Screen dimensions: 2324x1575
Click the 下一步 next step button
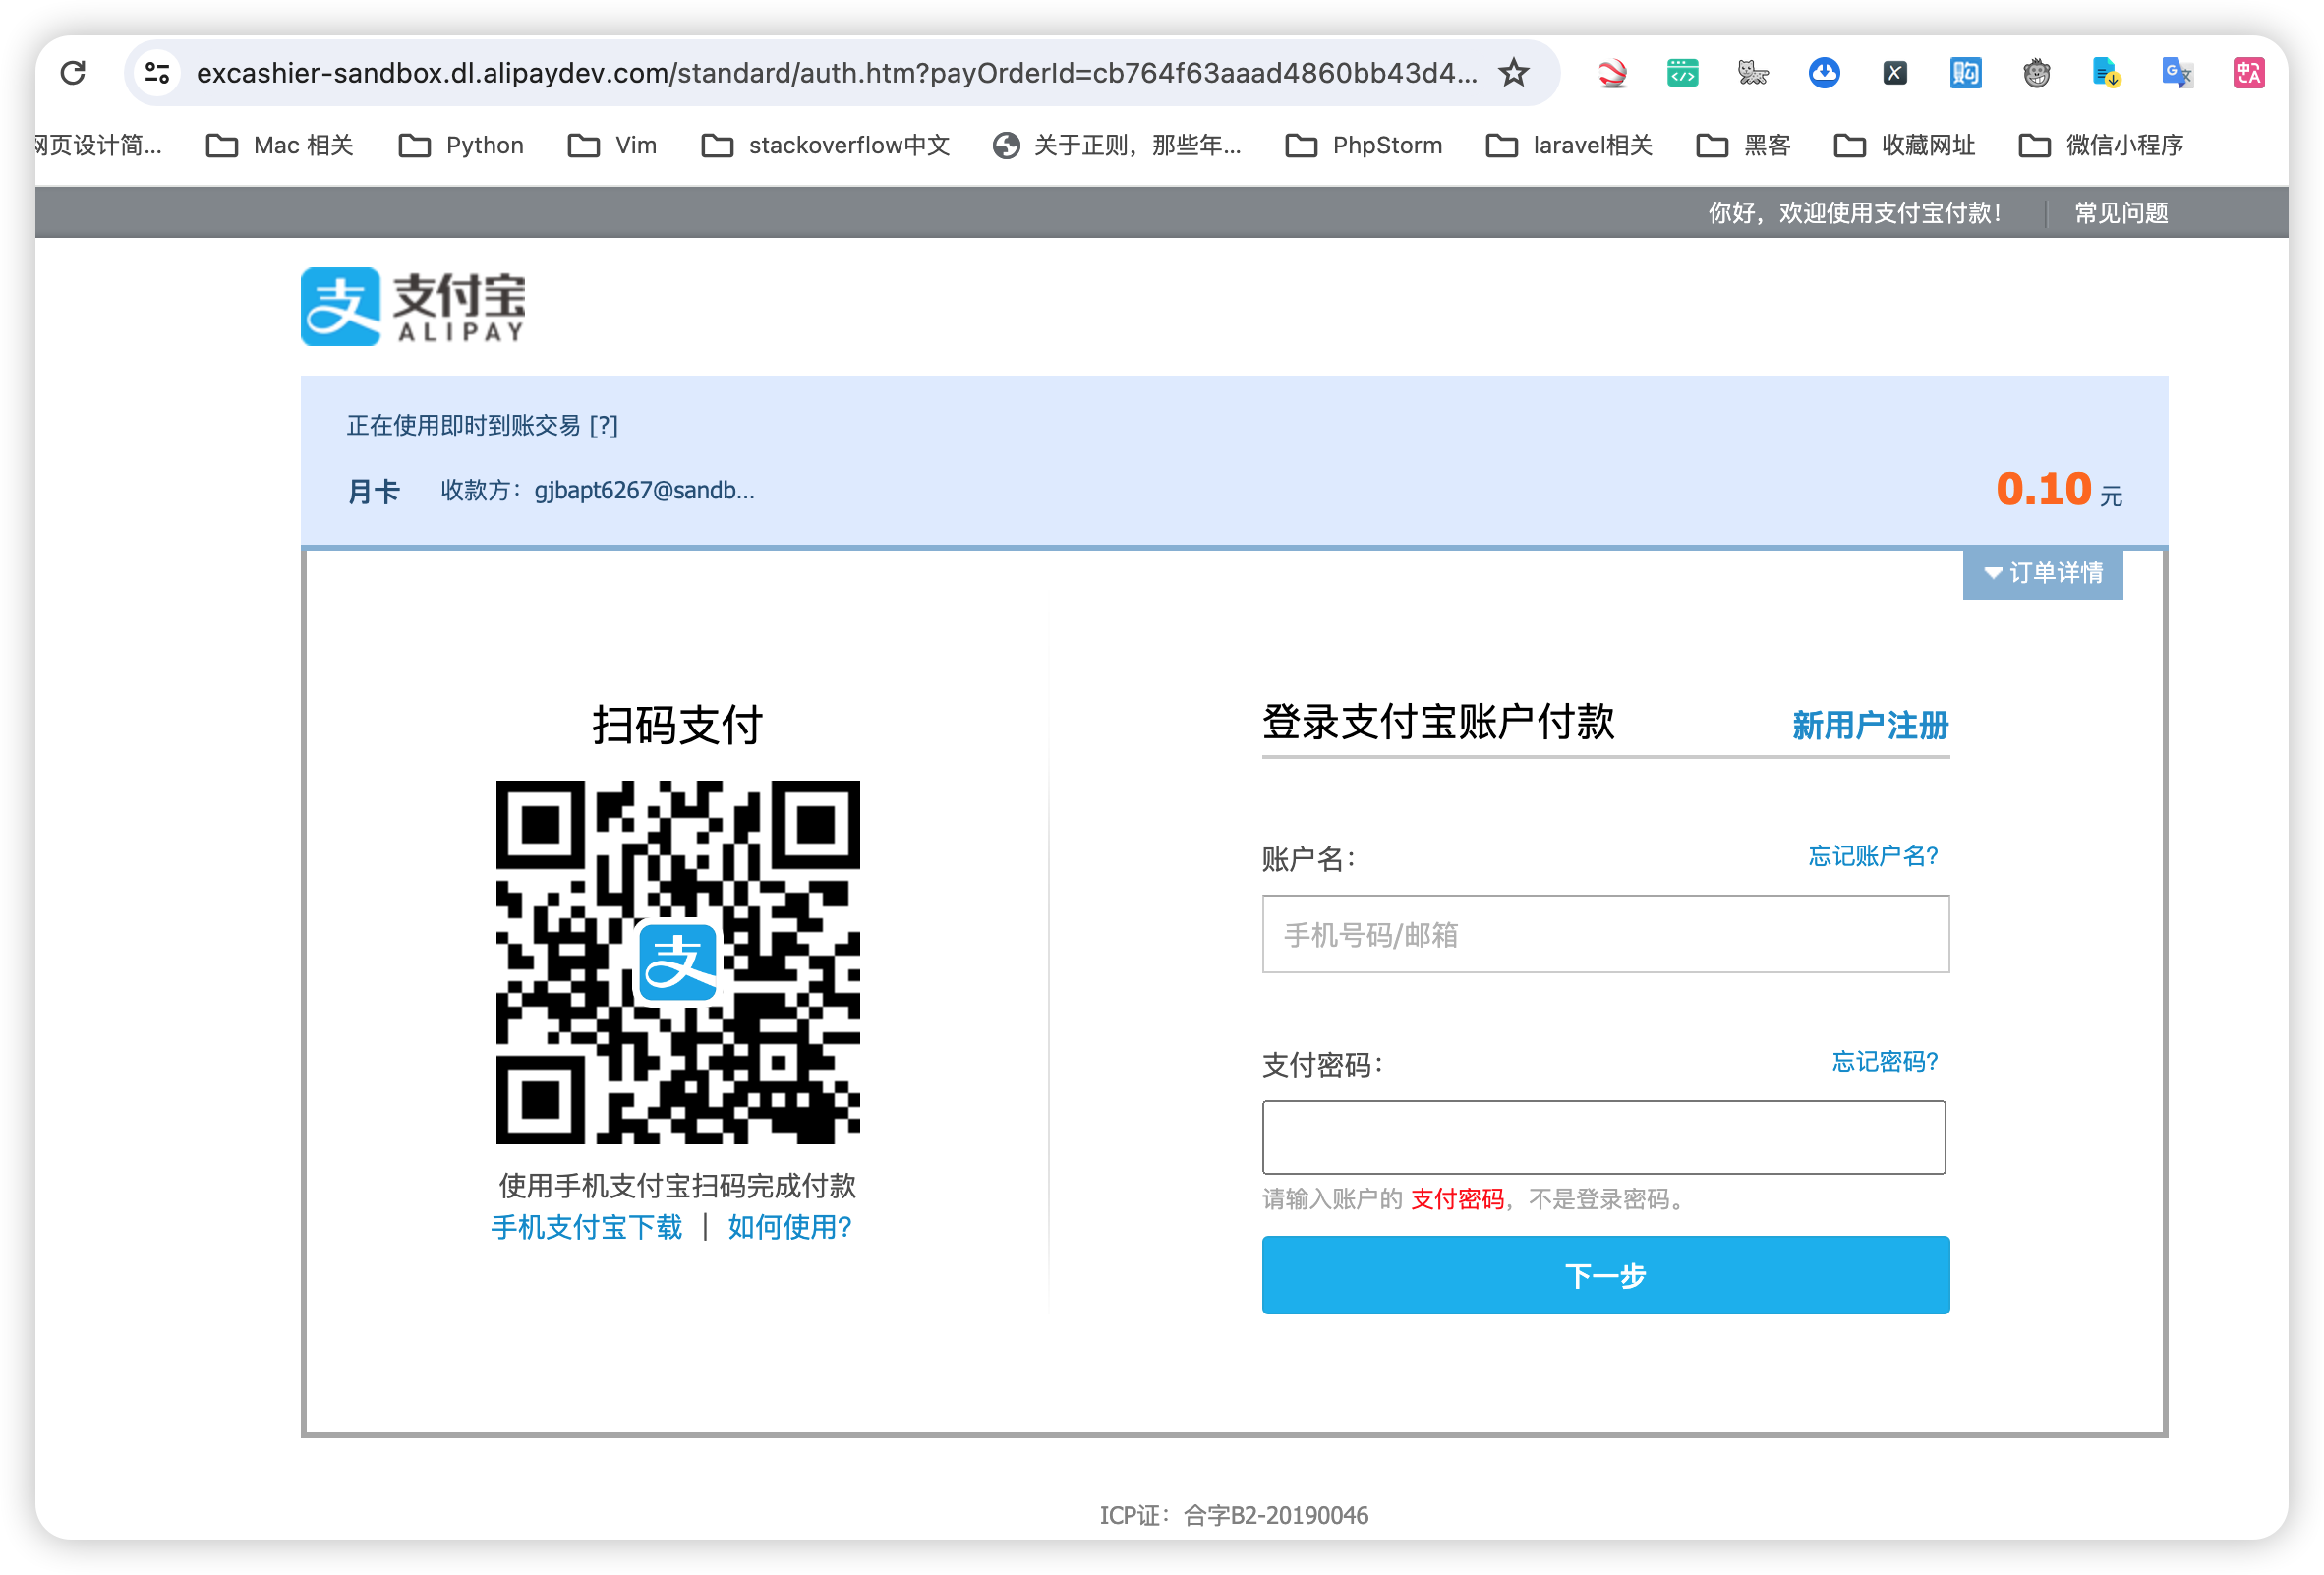[1605, 1275]
